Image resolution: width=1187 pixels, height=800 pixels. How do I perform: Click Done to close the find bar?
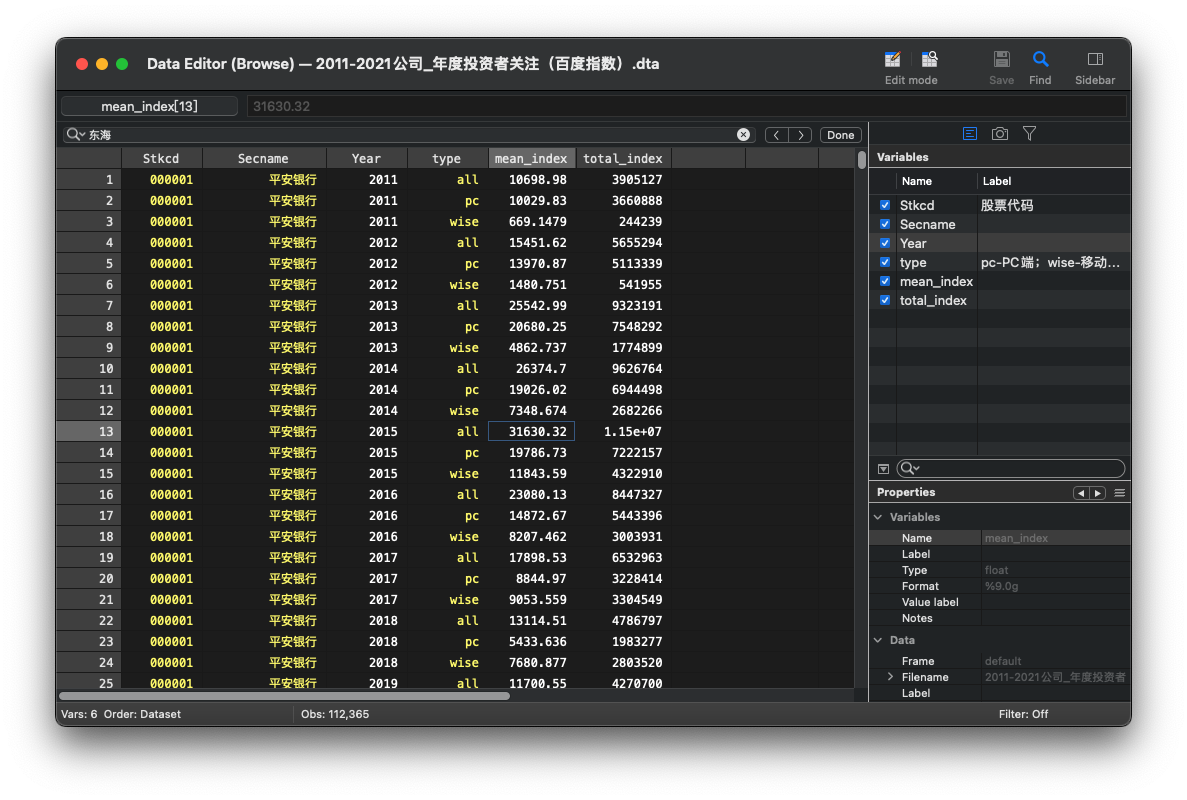[840, 135]
